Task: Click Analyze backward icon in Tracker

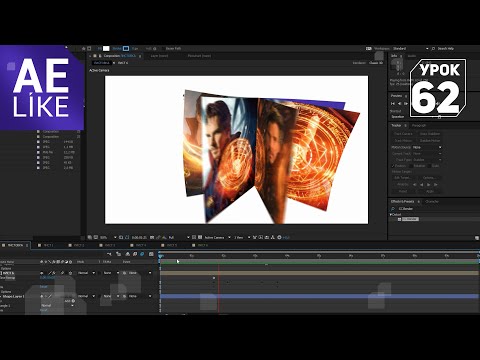Action: pyautogui.click(x=422, y=184)
